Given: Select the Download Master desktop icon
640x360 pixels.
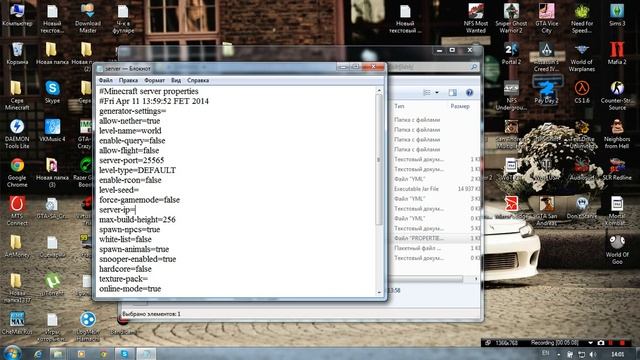Looking at the screenshot, I should (87, 19).
